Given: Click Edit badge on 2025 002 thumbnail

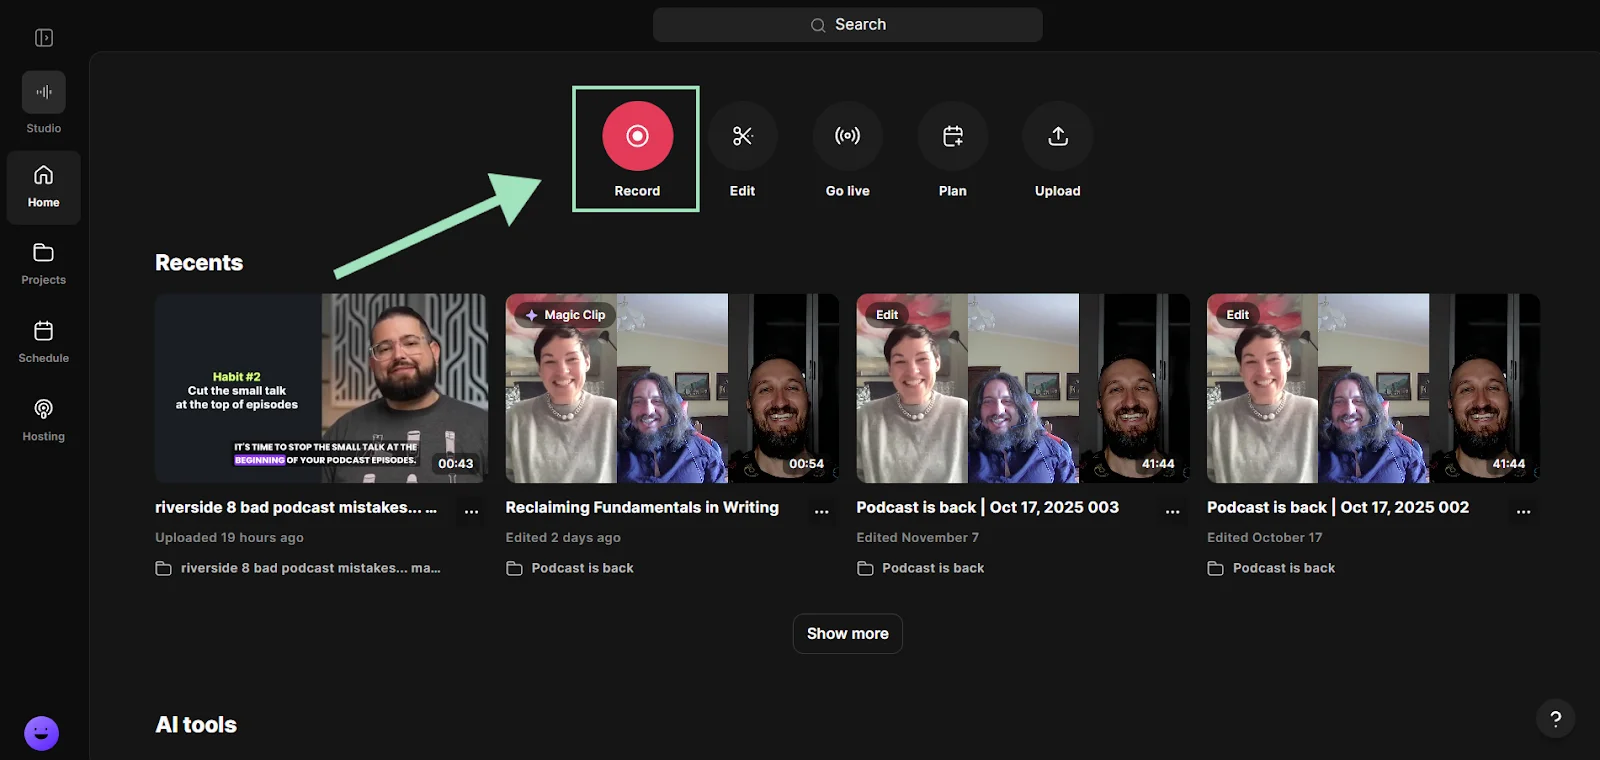Looking at the screenshot, I should (x=1238, y=315).
